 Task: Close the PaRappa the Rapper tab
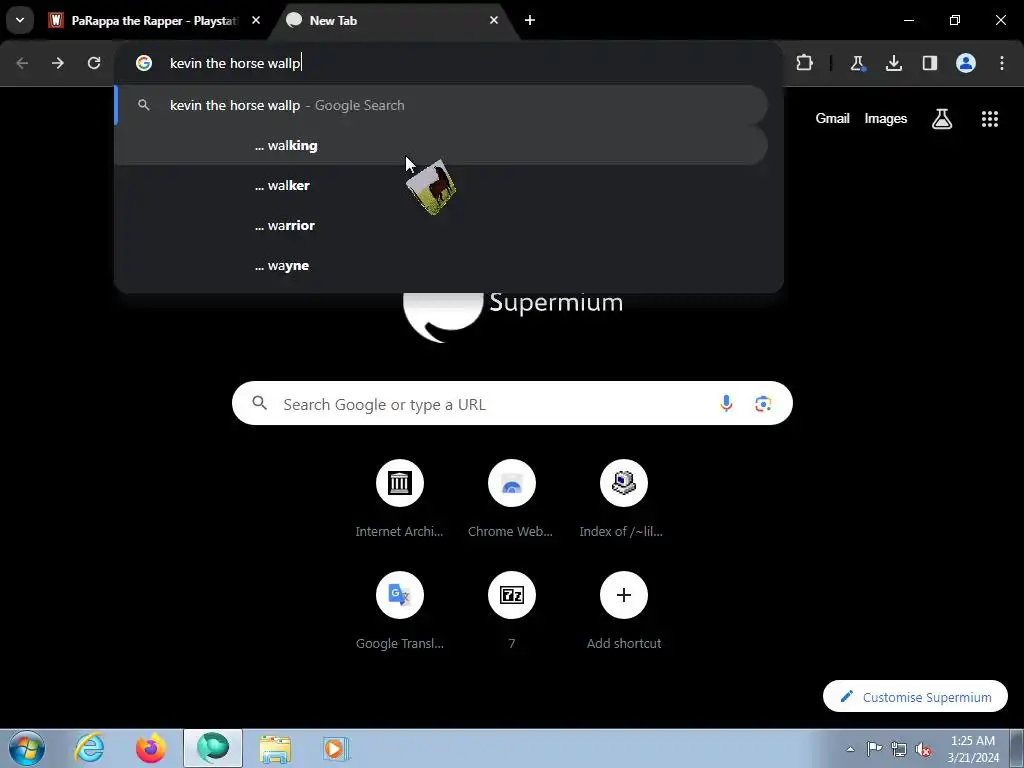point(256,20)
